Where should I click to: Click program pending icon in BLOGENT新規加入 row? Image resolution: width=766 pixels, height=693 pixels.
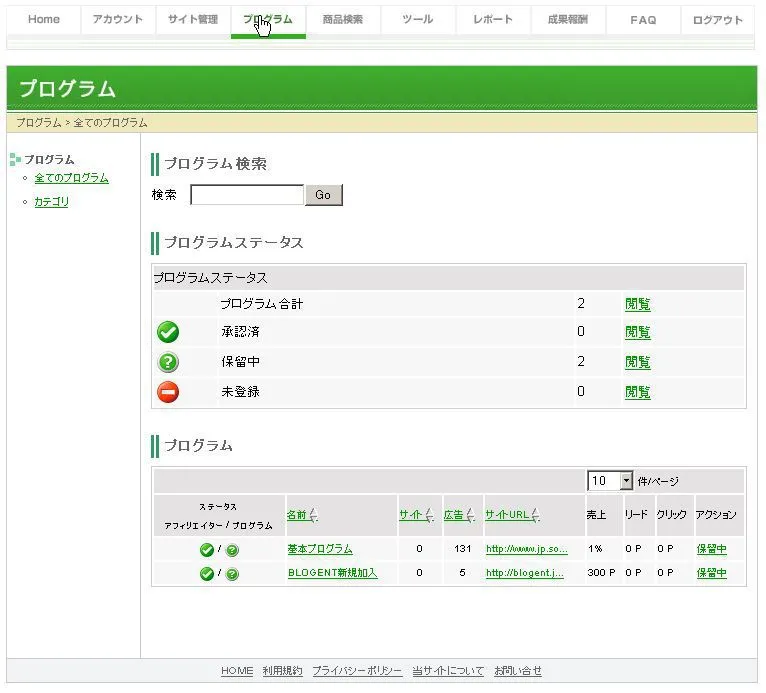coord(232,574)
